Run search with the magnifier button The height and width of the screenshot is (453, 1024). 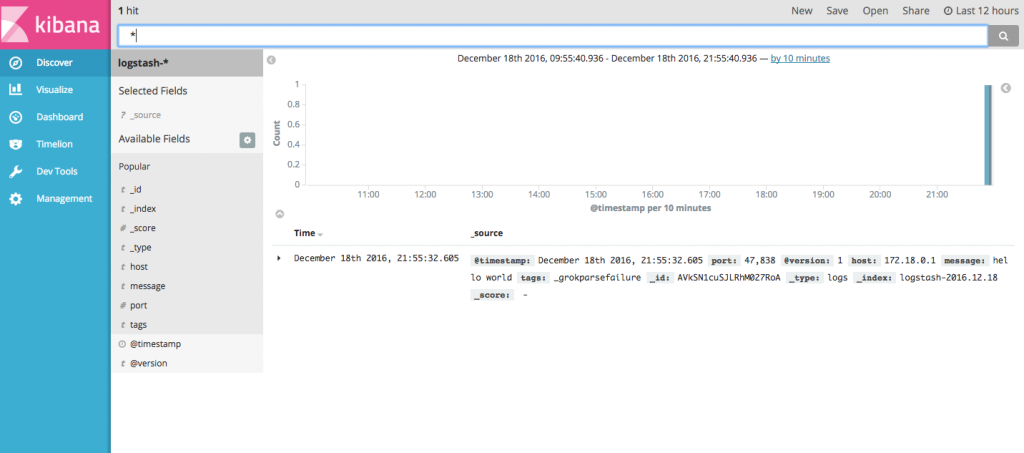1004,37
